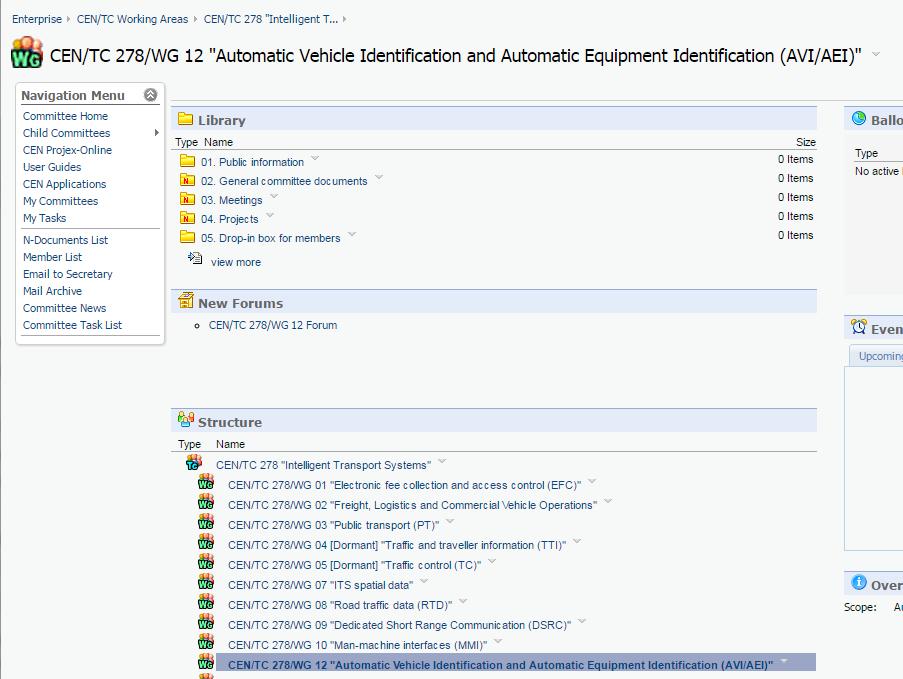
Task: Expand the Child Committees submenu arrow
Action: pos(156,132)
